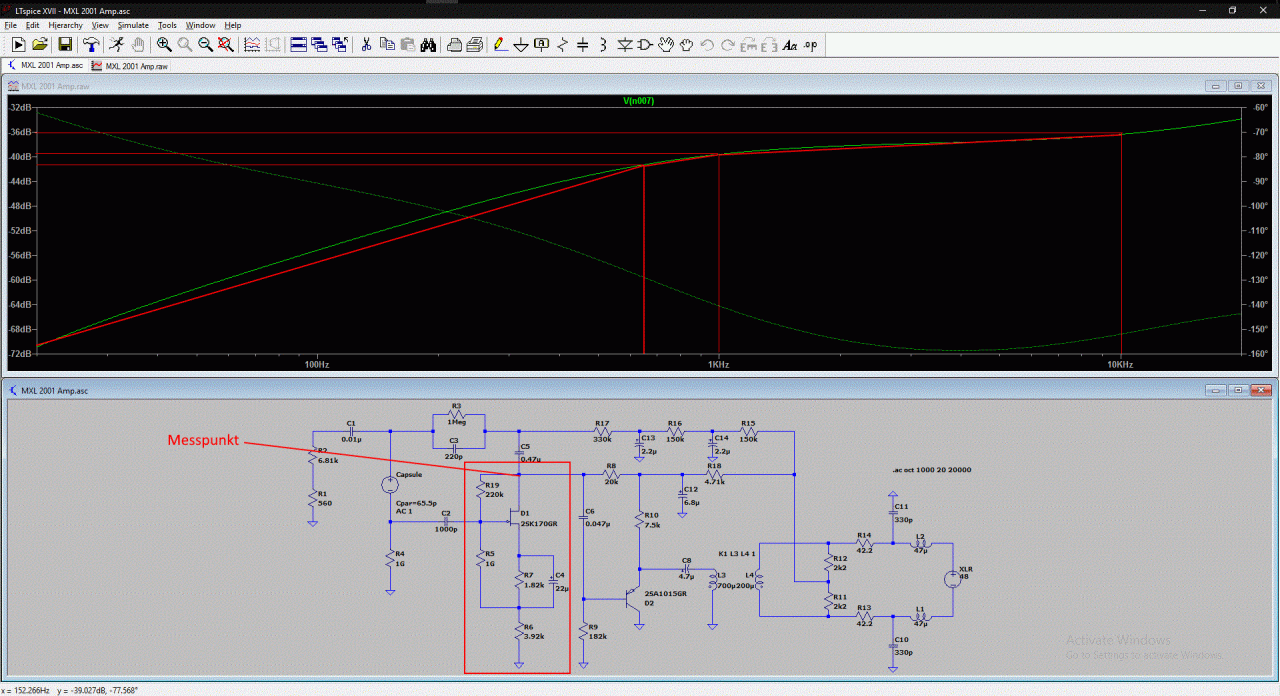The width and height of the screenshot is (1280, 696).
Task: Open the Component gate-symbol chooser
Action: [646, 45]
